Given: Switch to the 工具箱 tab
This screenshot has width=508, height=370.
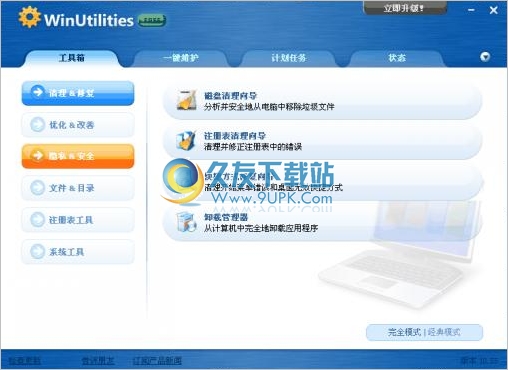Looking at the screenshot, I should [72, 58].
